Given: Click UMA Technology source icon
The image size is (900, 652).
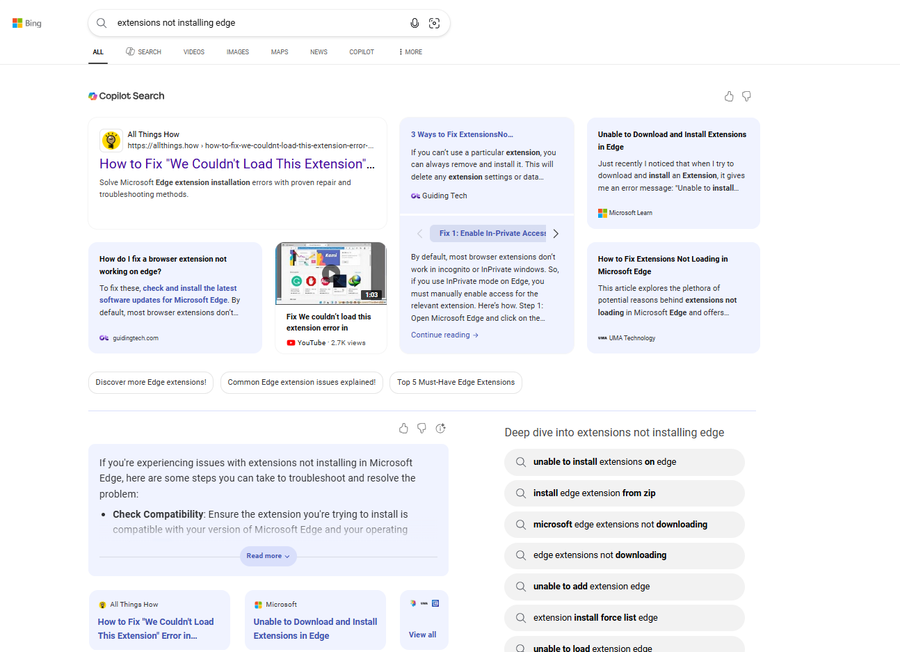Looking at the screenshot, I should pyautogui.click(x=602, y=338).
